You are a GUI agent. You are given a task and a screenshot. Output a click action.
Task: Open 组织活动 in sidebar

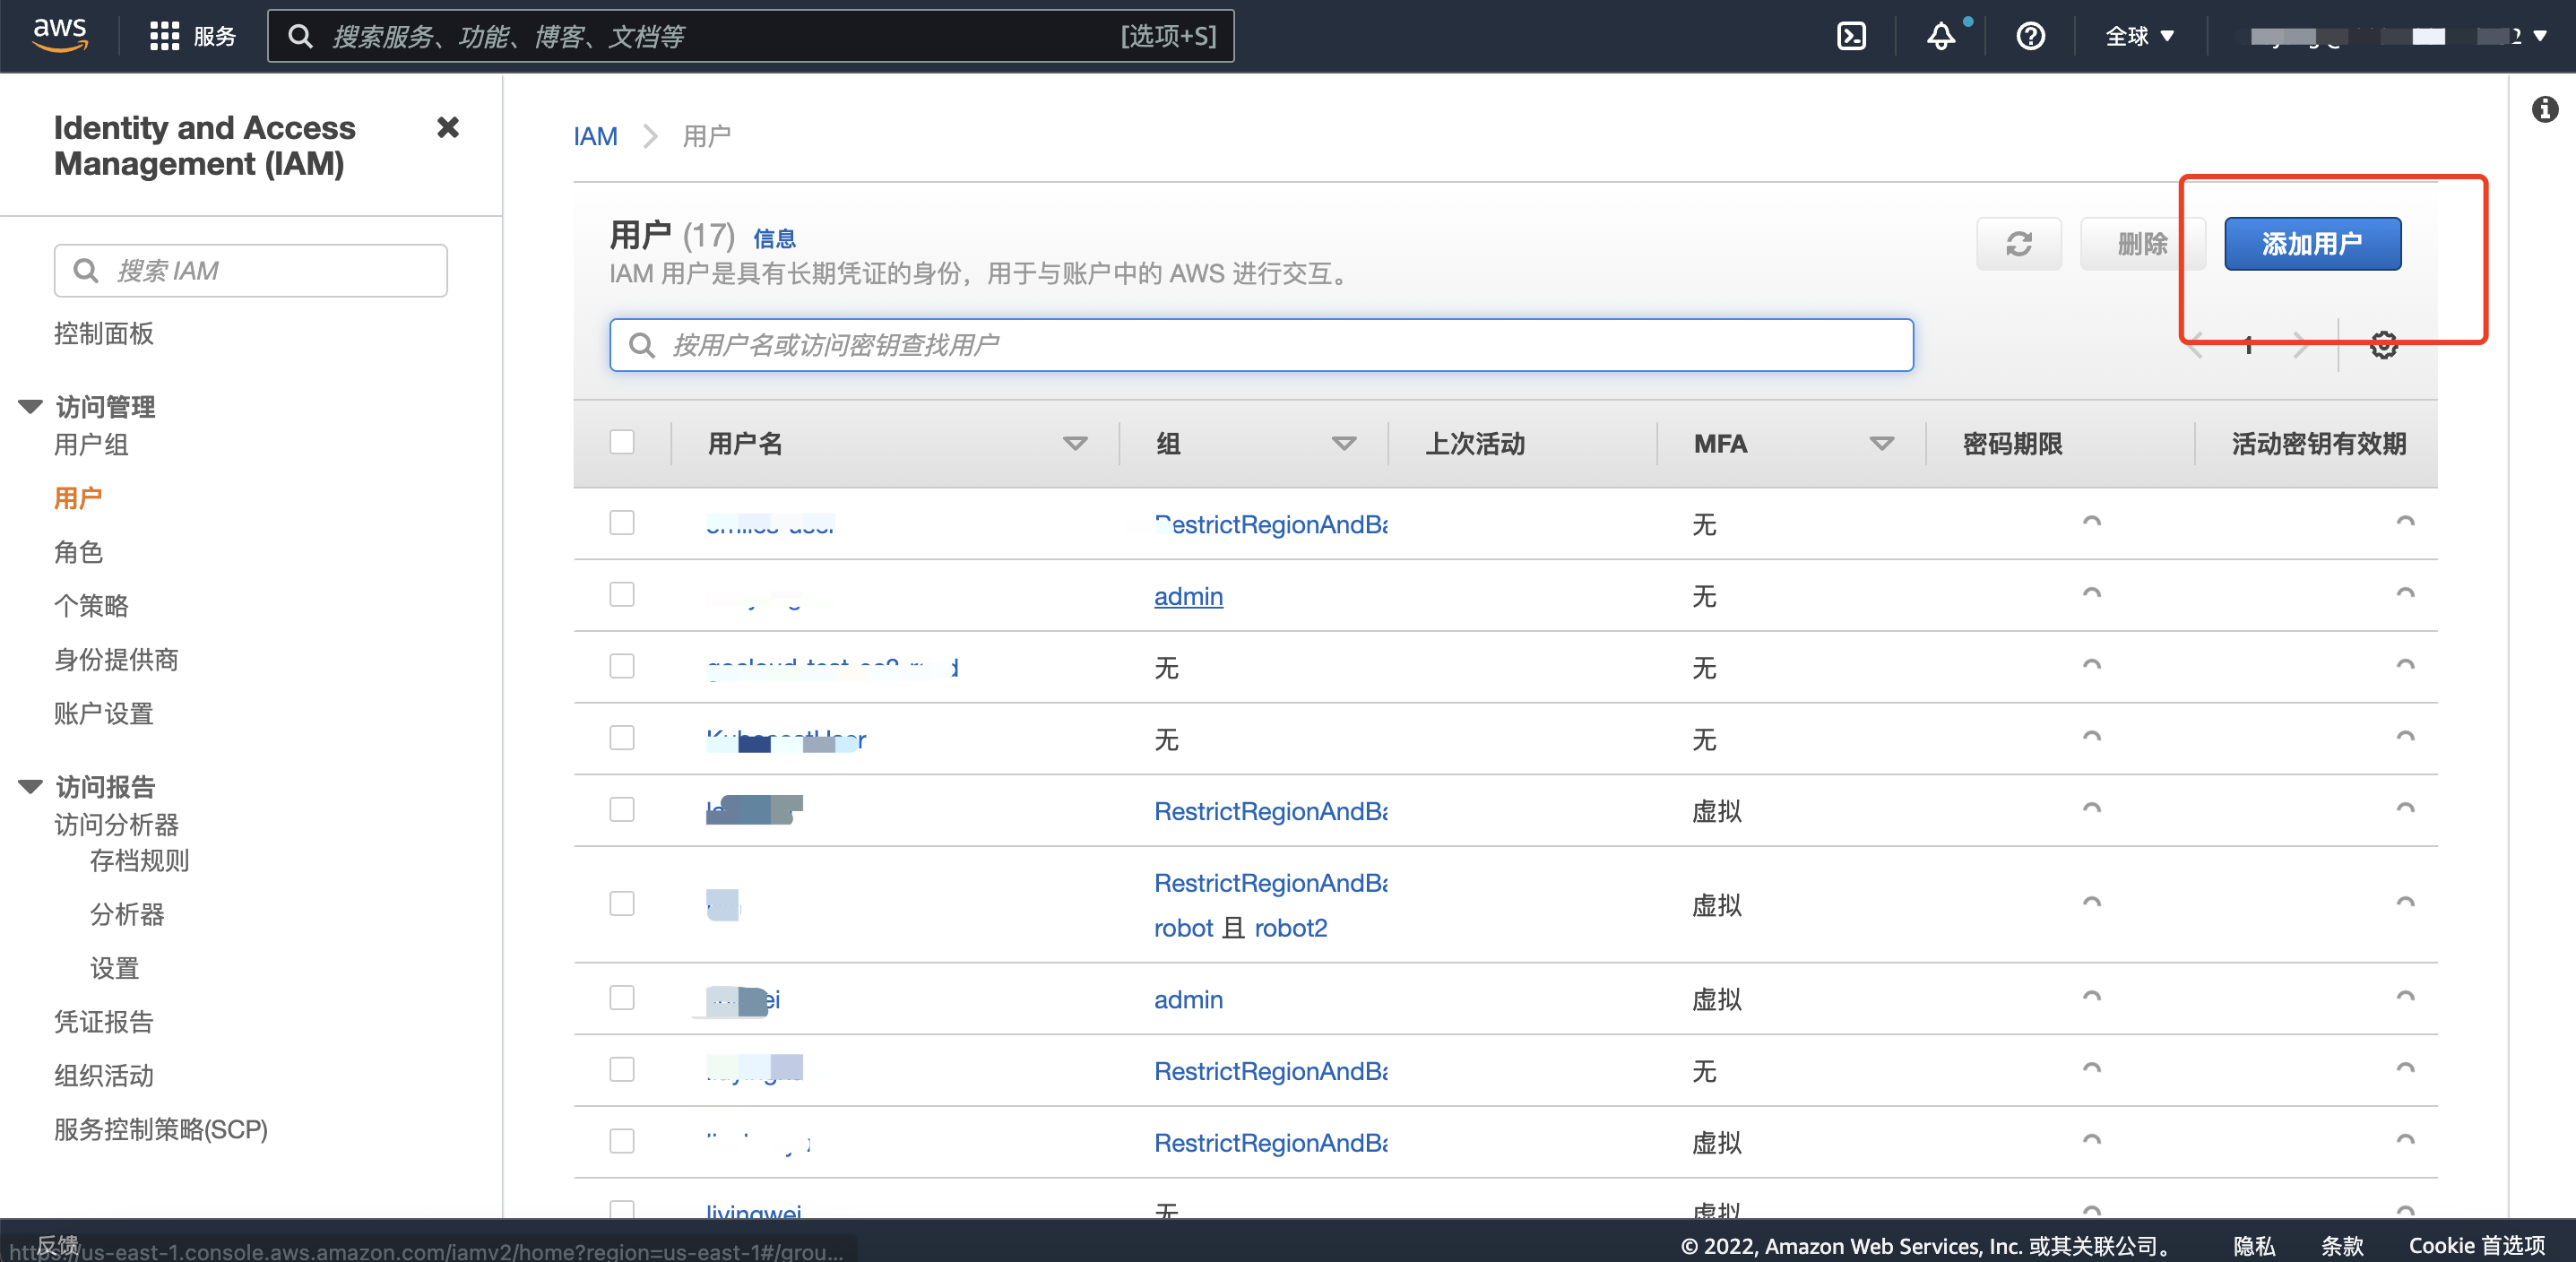[104, 1076]
